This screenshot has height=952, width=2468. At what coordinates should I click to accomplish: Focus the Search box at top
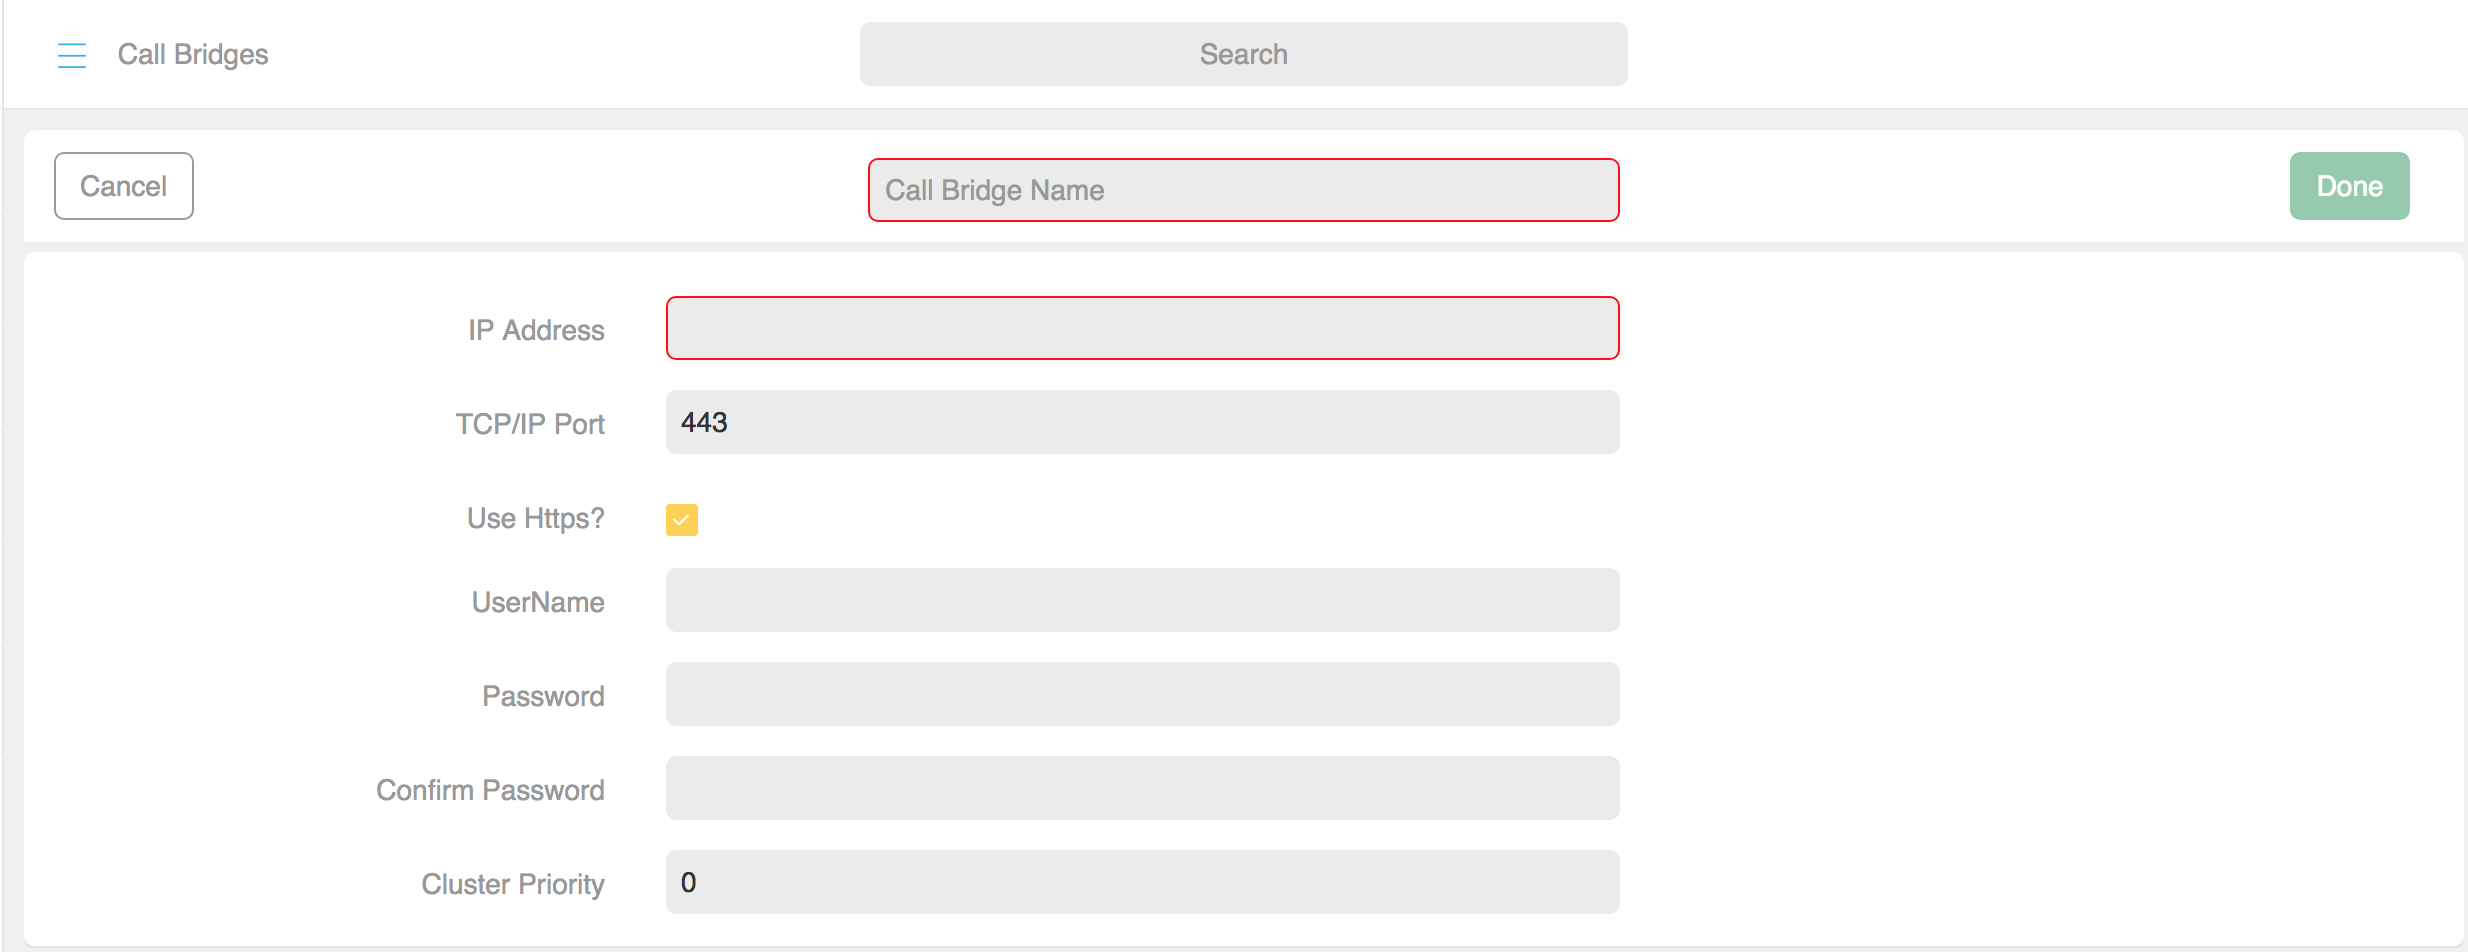[1243, 54]
